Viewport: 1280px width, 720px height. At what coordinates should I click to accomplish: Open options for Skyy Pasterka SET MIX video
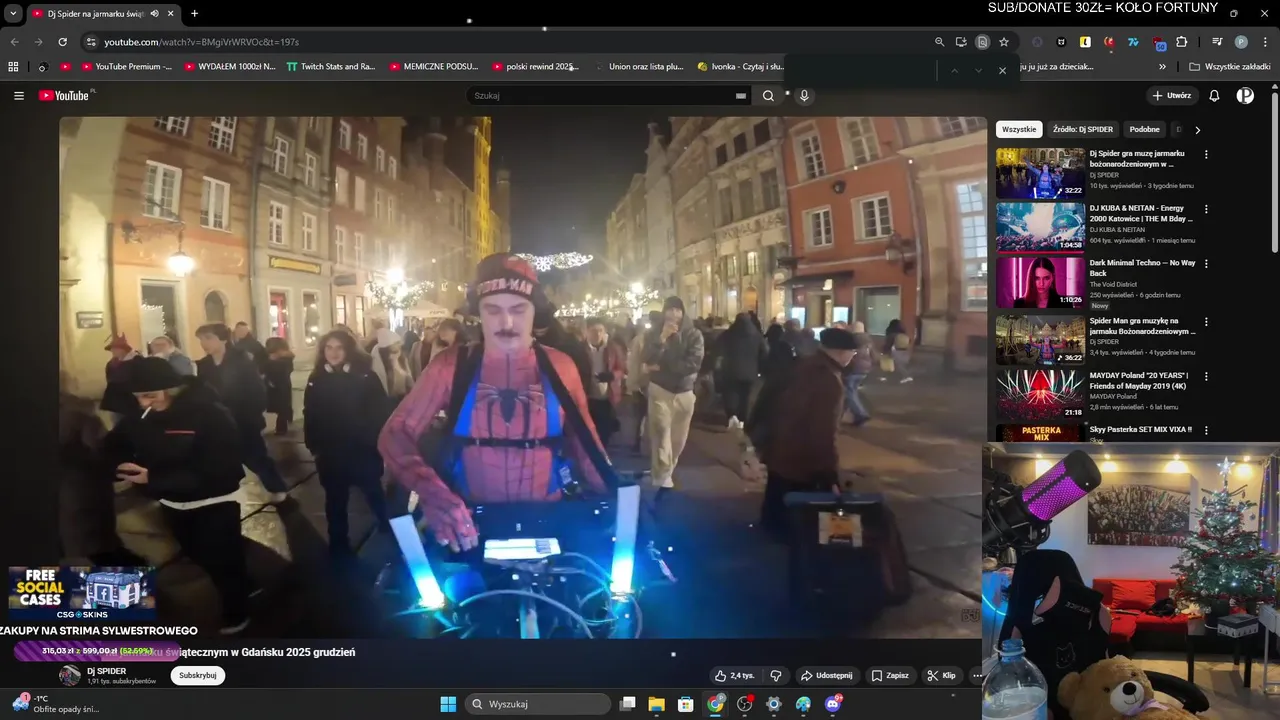pos(1206,430)
